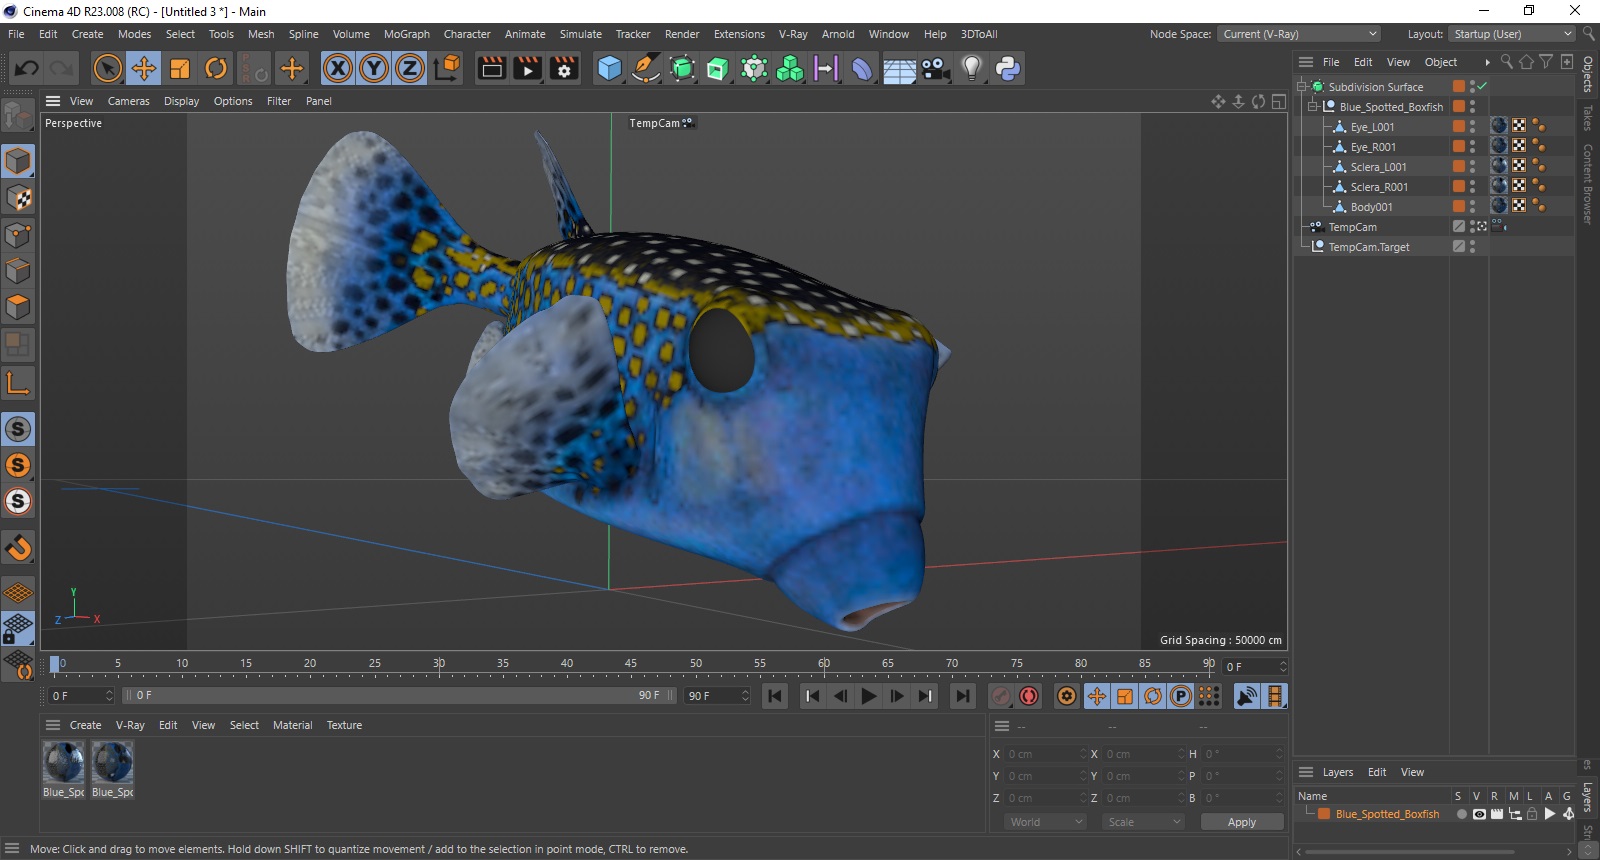
Task: Select the first Blue_Spo material thumbnail
Action: (x=64, y=763)
